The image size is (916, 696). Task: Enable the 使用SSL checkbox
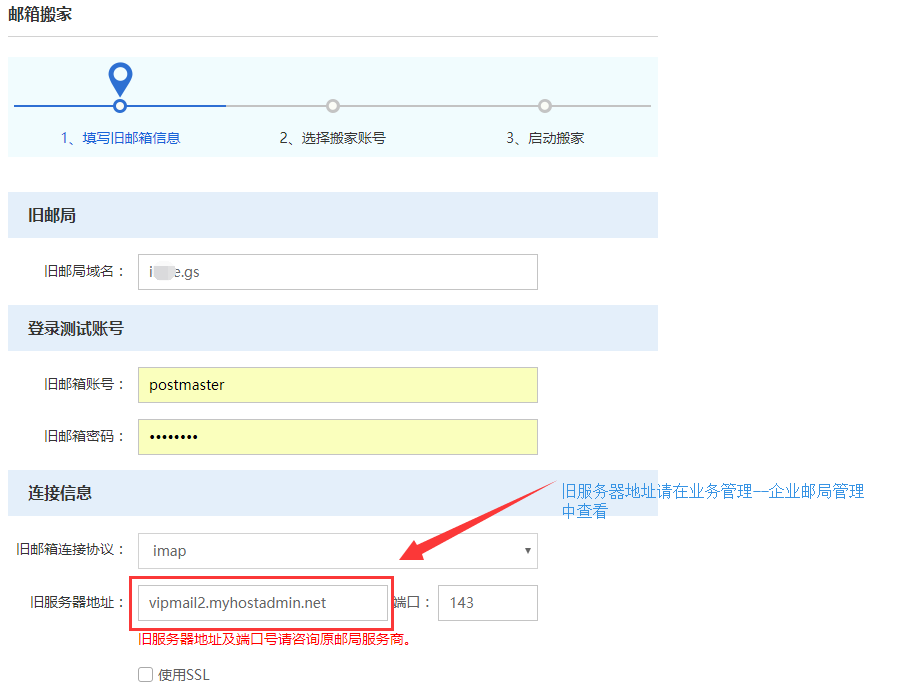[146, 675]
